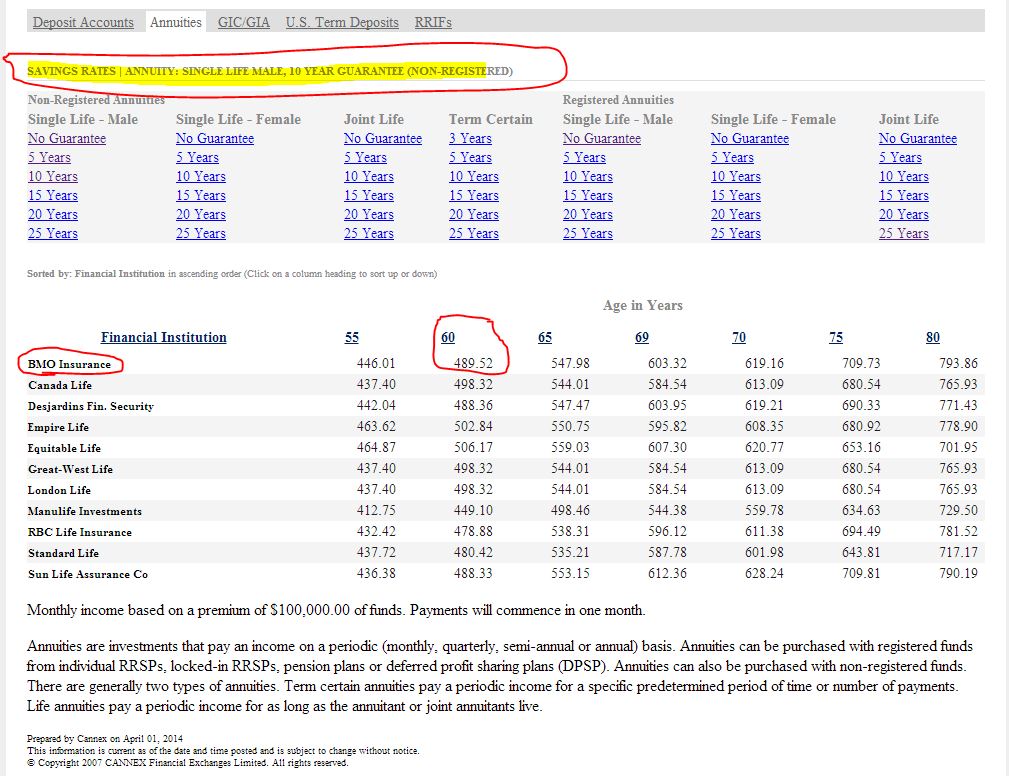Click the Annuities tab
The image size is (1009, 776).
point(176,22)
